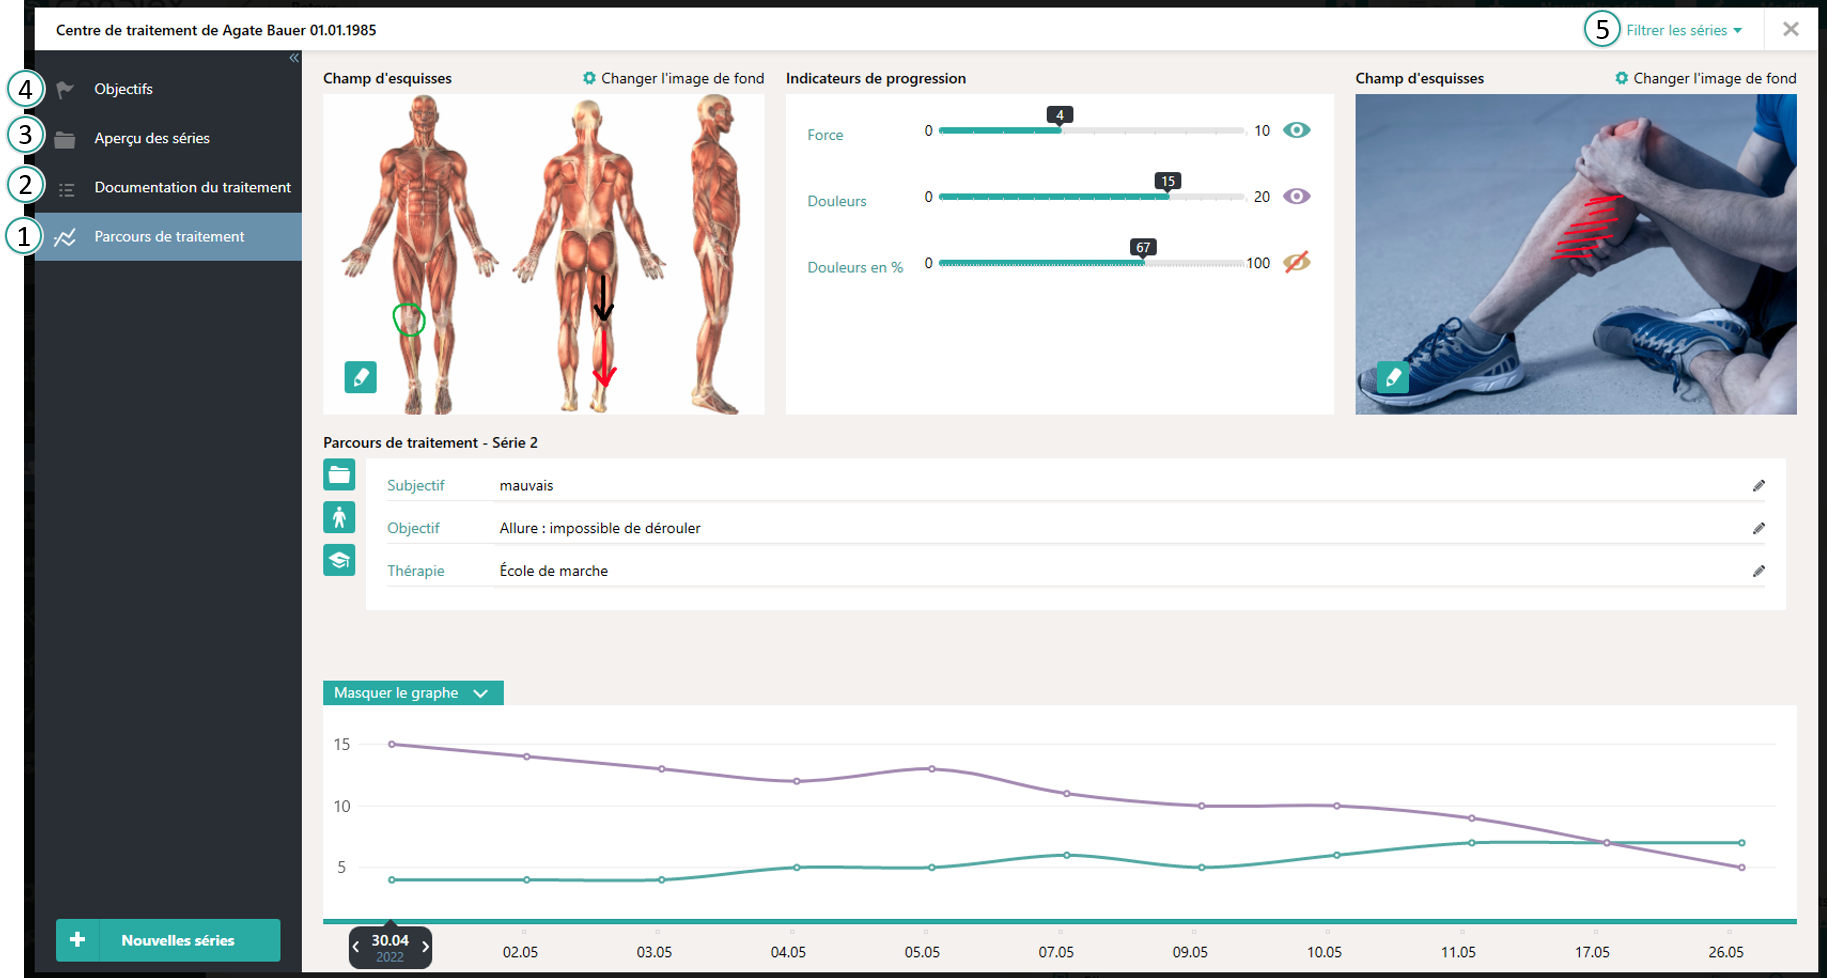
Task: Click the pencil icon under the body diagram
Action: 360,377
